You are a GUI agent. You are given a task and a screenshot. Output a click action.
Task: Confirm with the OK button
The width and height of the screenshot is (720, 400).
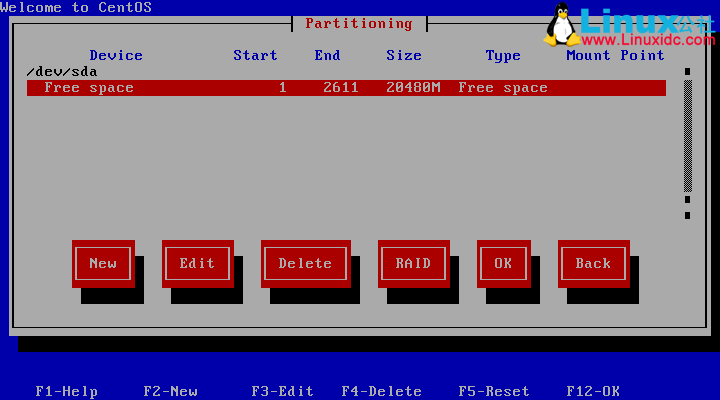(x=504, y=264)
